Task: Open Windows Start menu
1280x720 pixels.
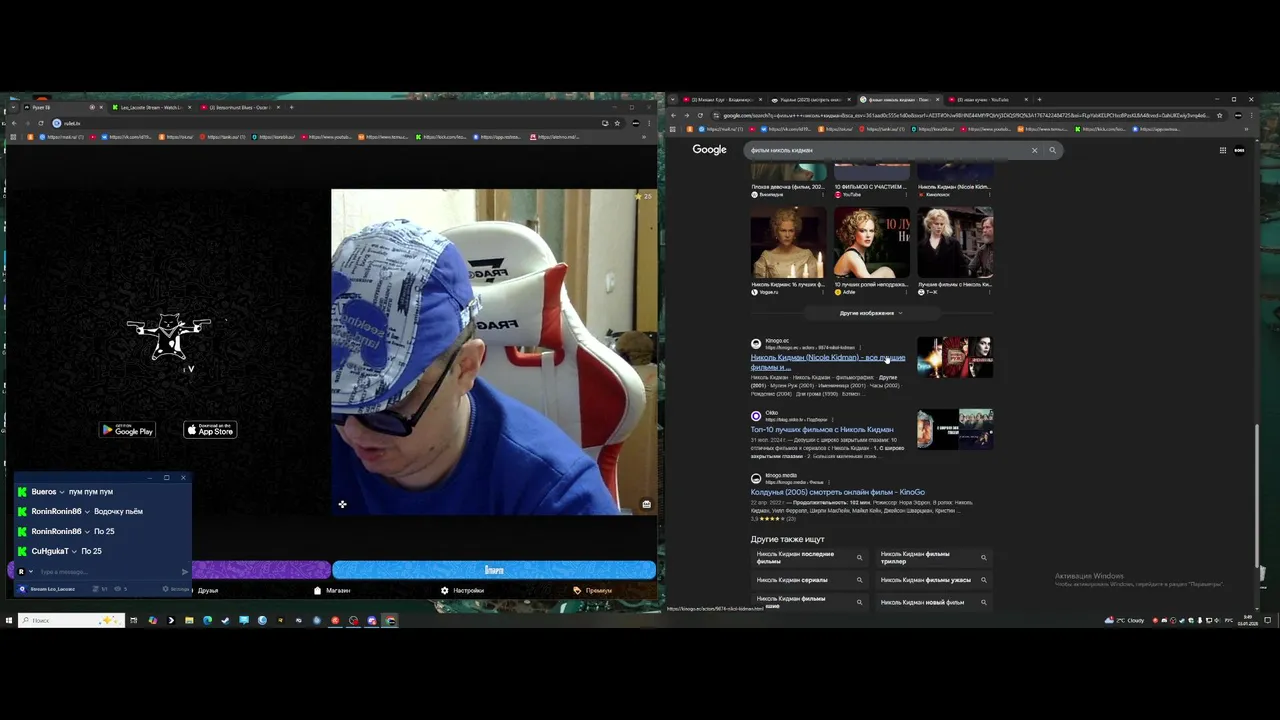Action: (8, 620)
